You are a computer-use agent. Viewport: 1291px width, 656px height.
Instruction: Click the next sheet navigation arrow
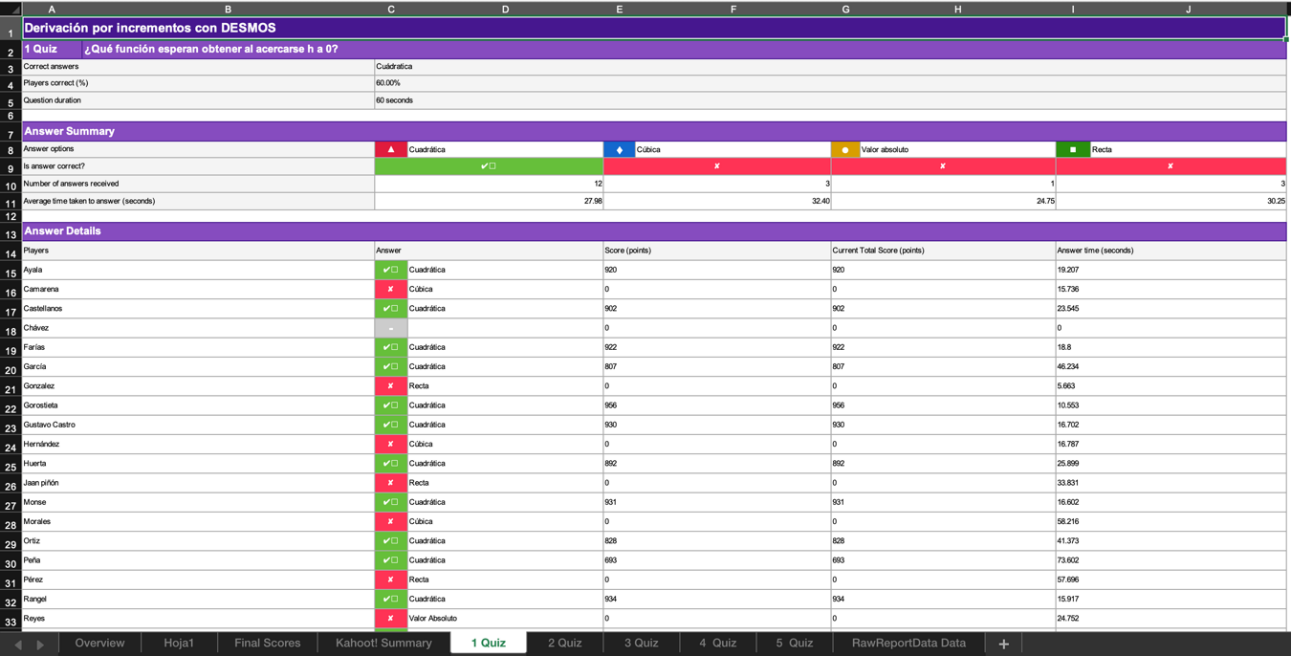pyautogui.click(x=41, y=644)
